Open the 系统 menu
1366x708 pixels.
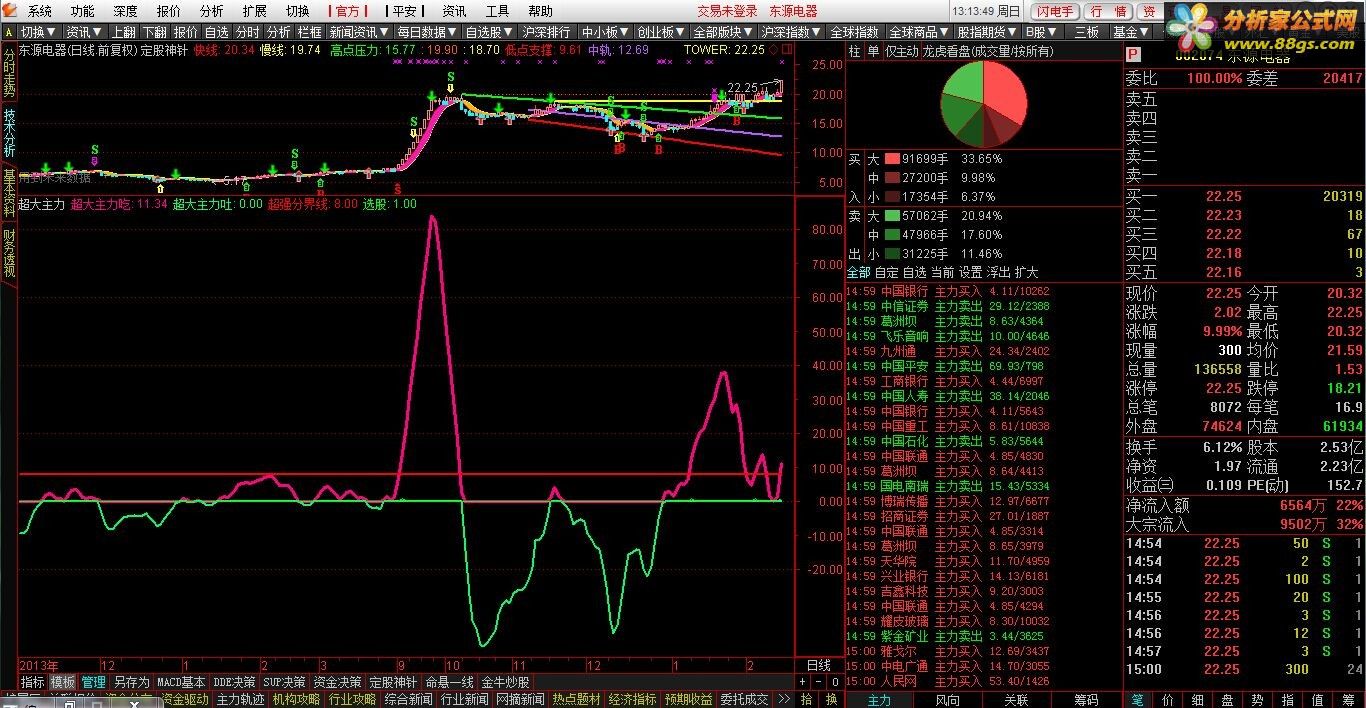pos(40,11)
